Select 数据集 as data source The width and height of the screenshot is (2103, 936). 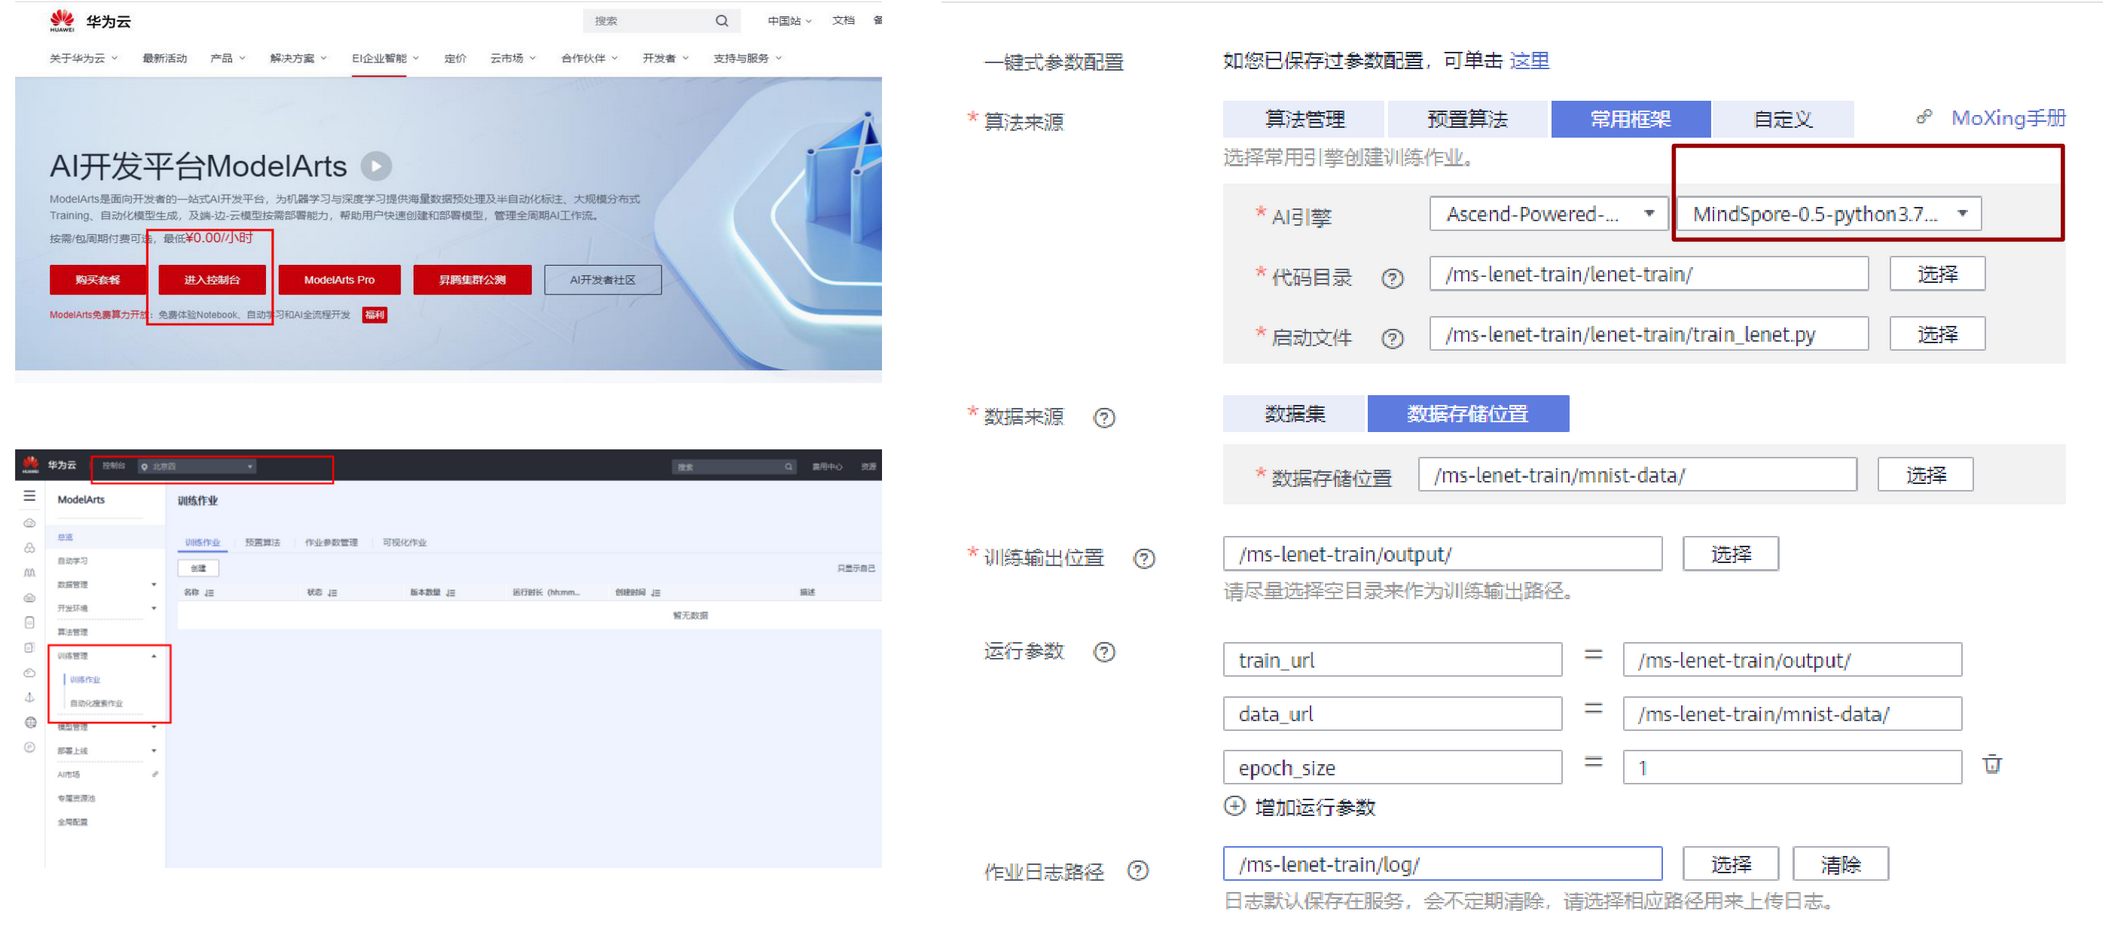(x=1294, y=414)
